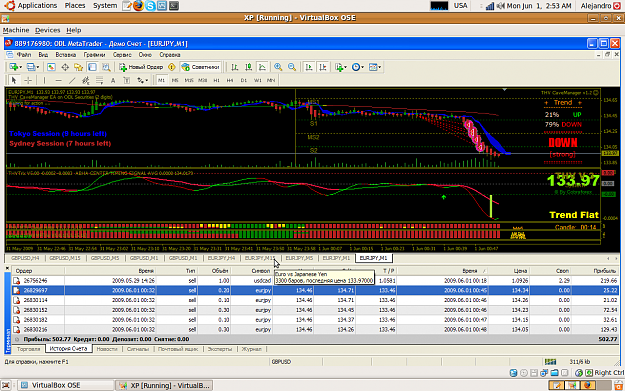The height and width of the screenshot is (391, 625).
Task: Open the Графики menu
Action: tap(94, 55)
